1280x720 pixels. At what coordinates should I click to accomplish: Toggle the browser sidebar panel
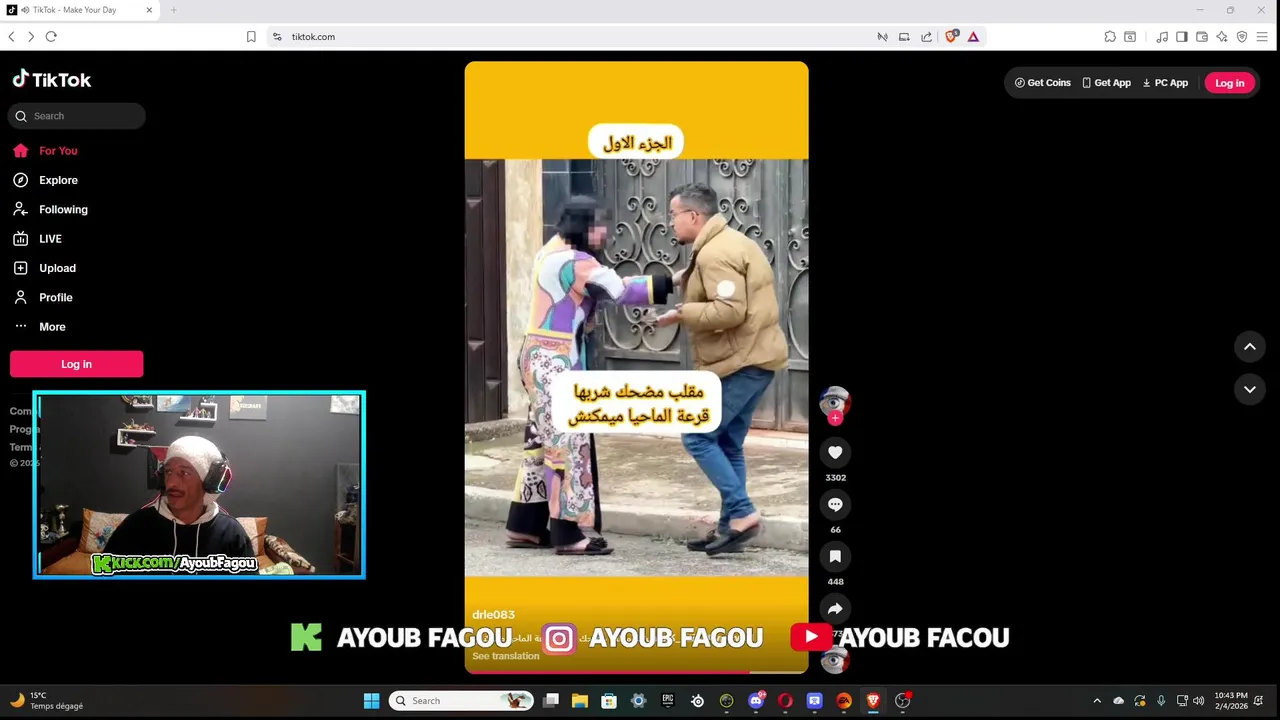pyautogui.click(x=1181, y=37)
